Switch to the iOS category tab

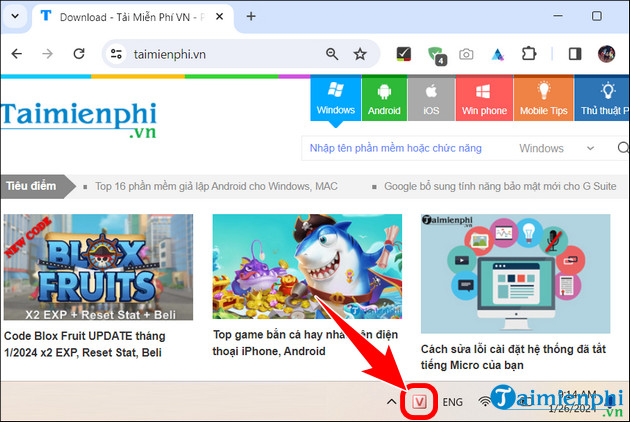(431, 100)
